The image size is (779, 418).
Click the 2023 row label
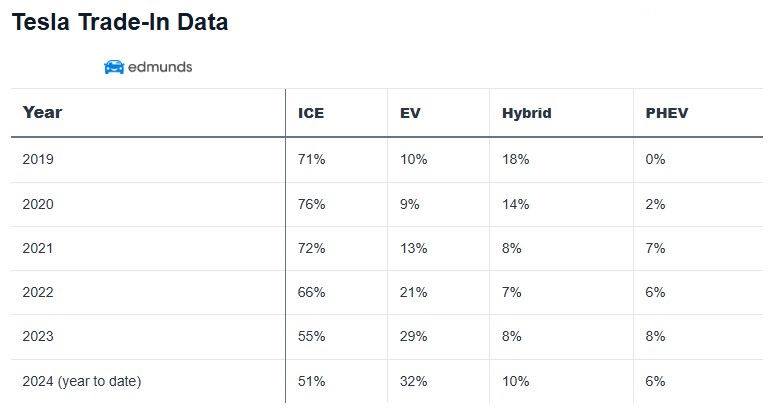[x=38, y=337]
